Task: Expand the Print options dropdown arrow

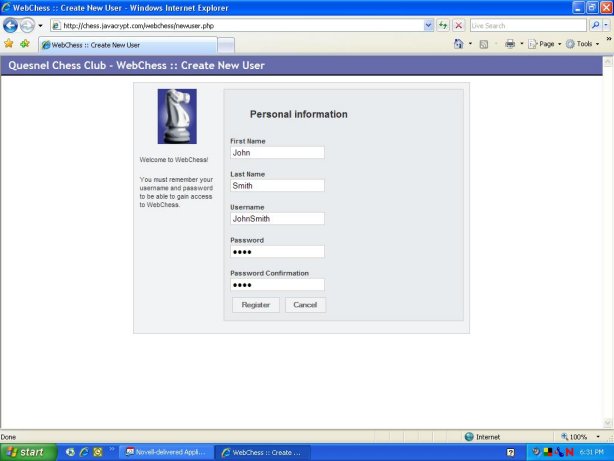Action: [522, 44]
